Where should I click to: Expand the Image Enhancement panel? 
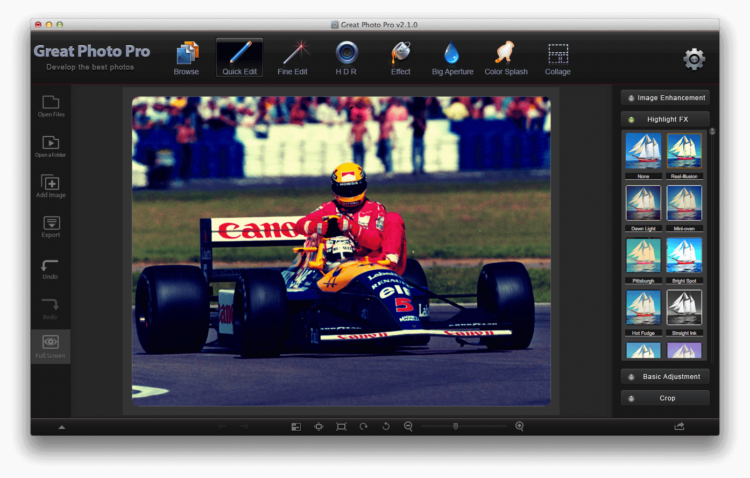[x=665, y=98]
